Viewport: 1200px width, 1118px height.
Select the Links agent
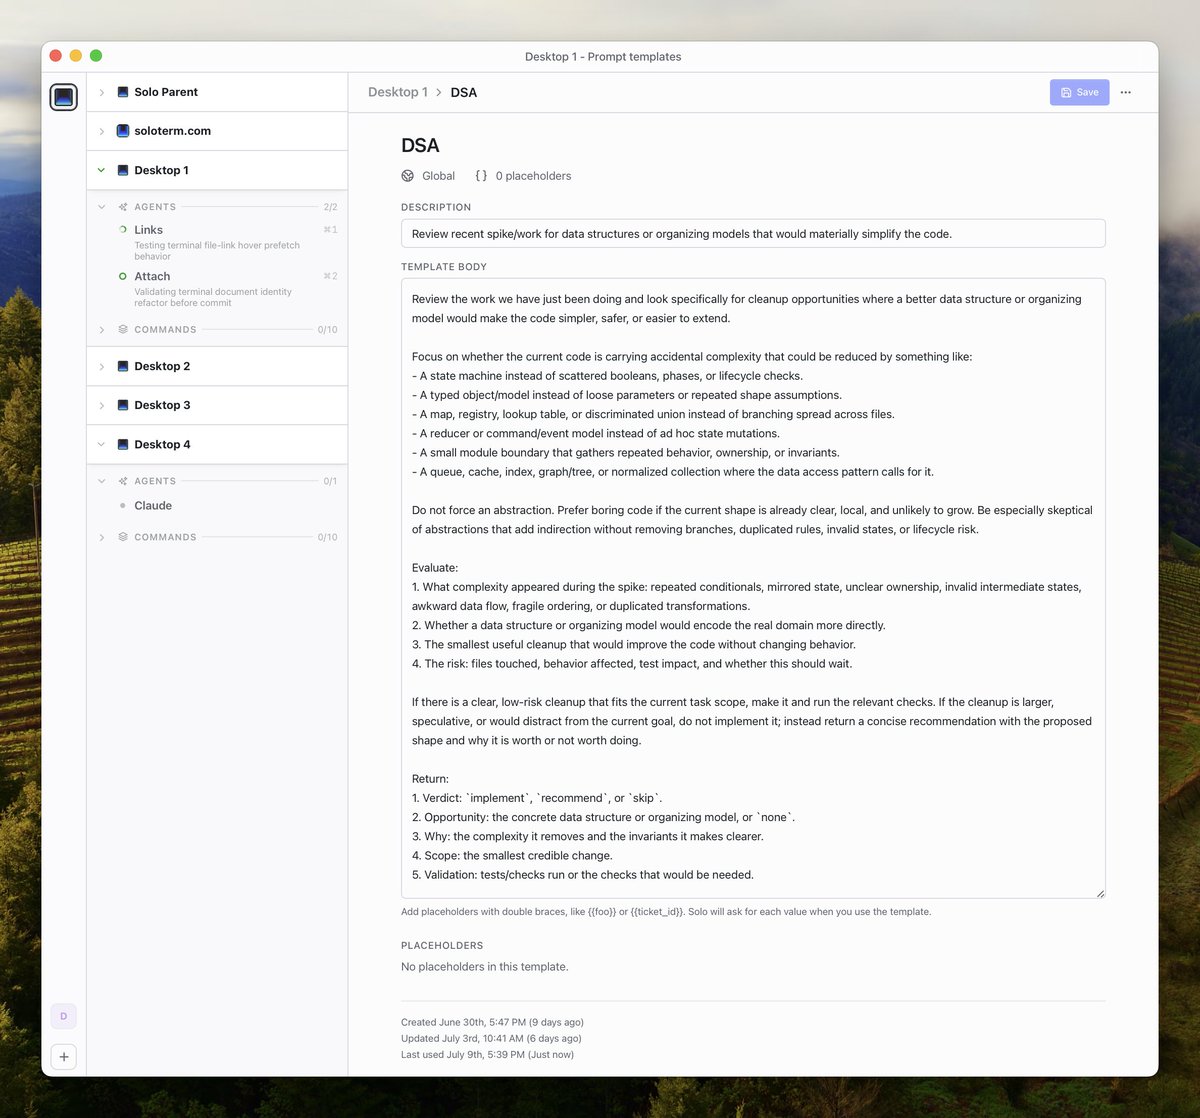pos(217,242)
